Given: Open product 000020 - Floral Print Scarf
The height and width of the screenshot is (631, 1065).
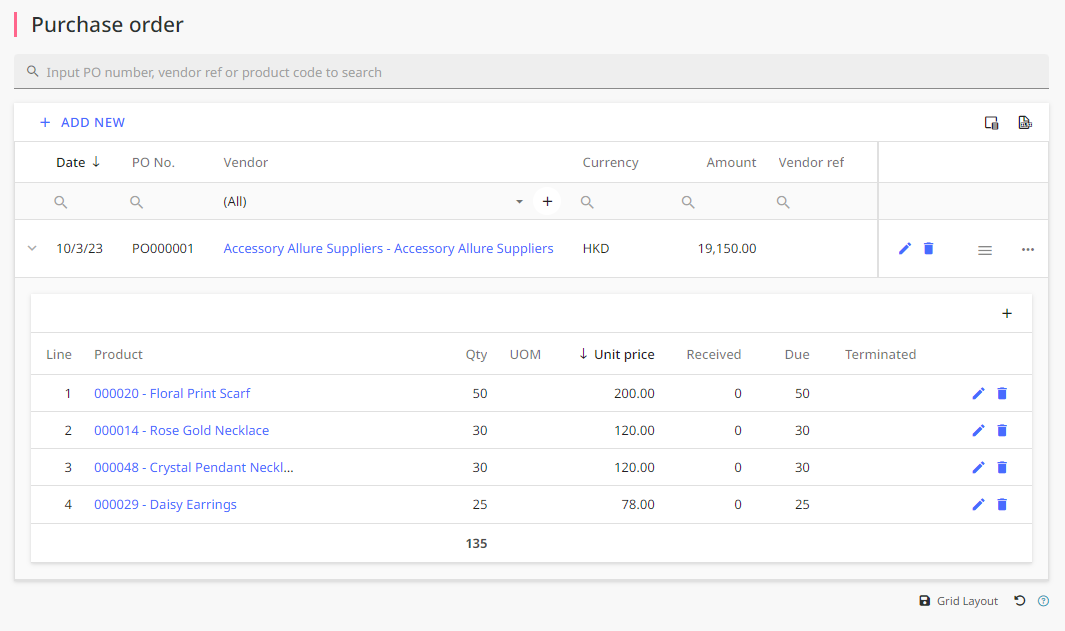Looking at the screenshot, I should [172, 393].
